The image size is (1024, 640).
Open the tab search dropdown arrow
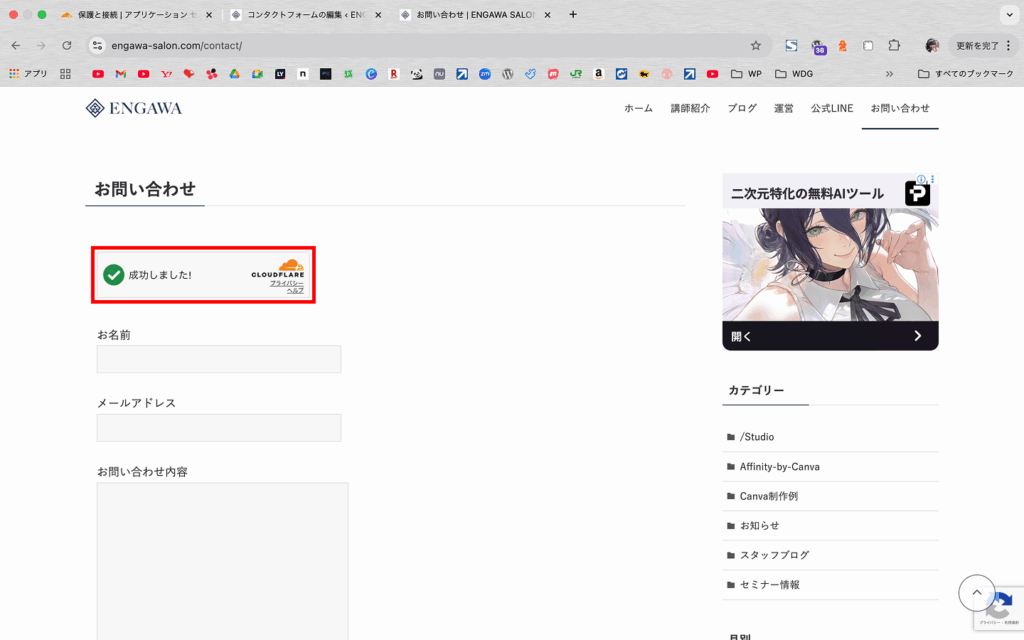pos(1007,15)
